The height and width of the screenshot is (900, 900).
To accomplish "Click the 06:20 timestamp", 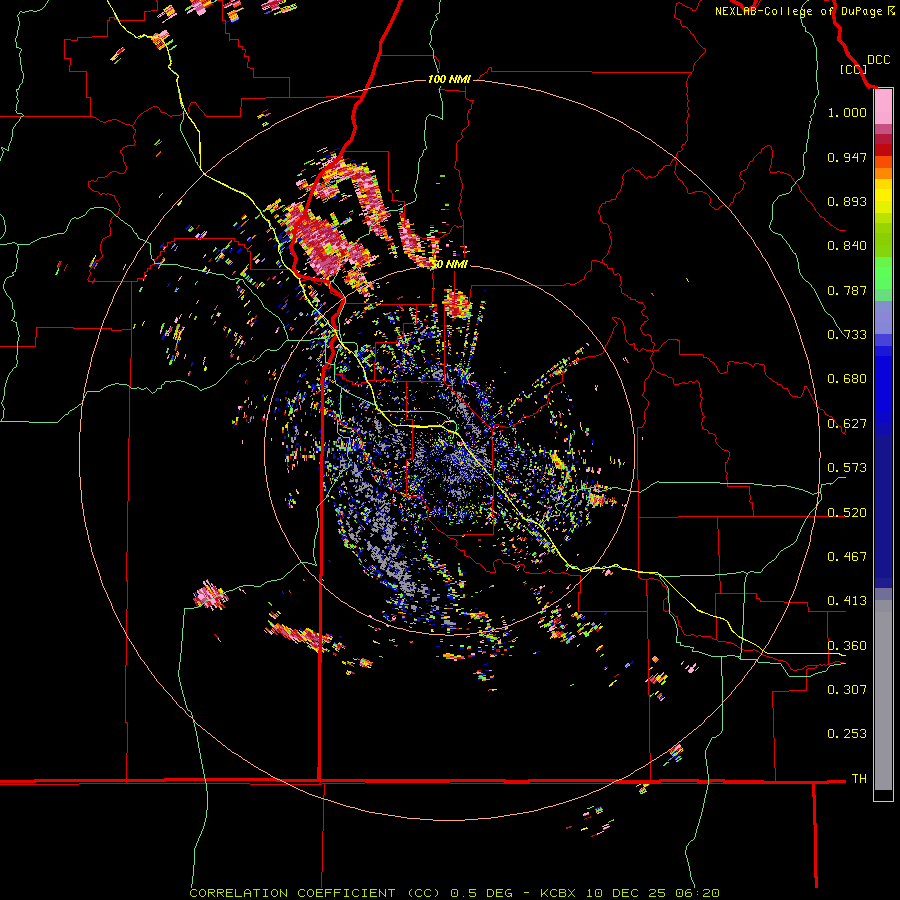I will [698, 893].
